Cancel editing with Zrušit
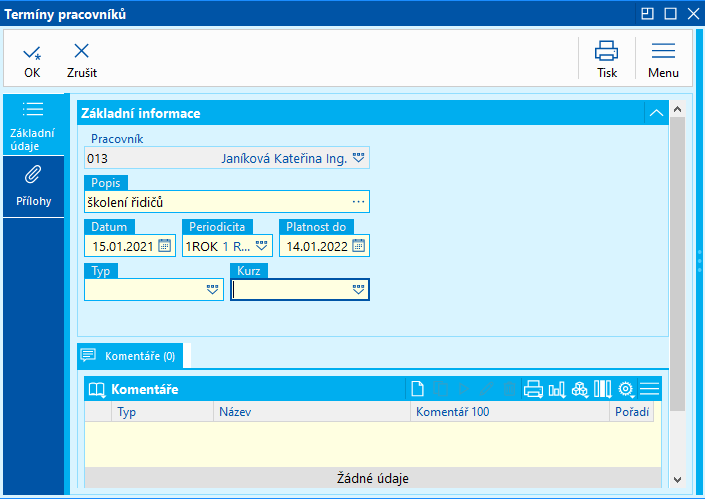 81,61
